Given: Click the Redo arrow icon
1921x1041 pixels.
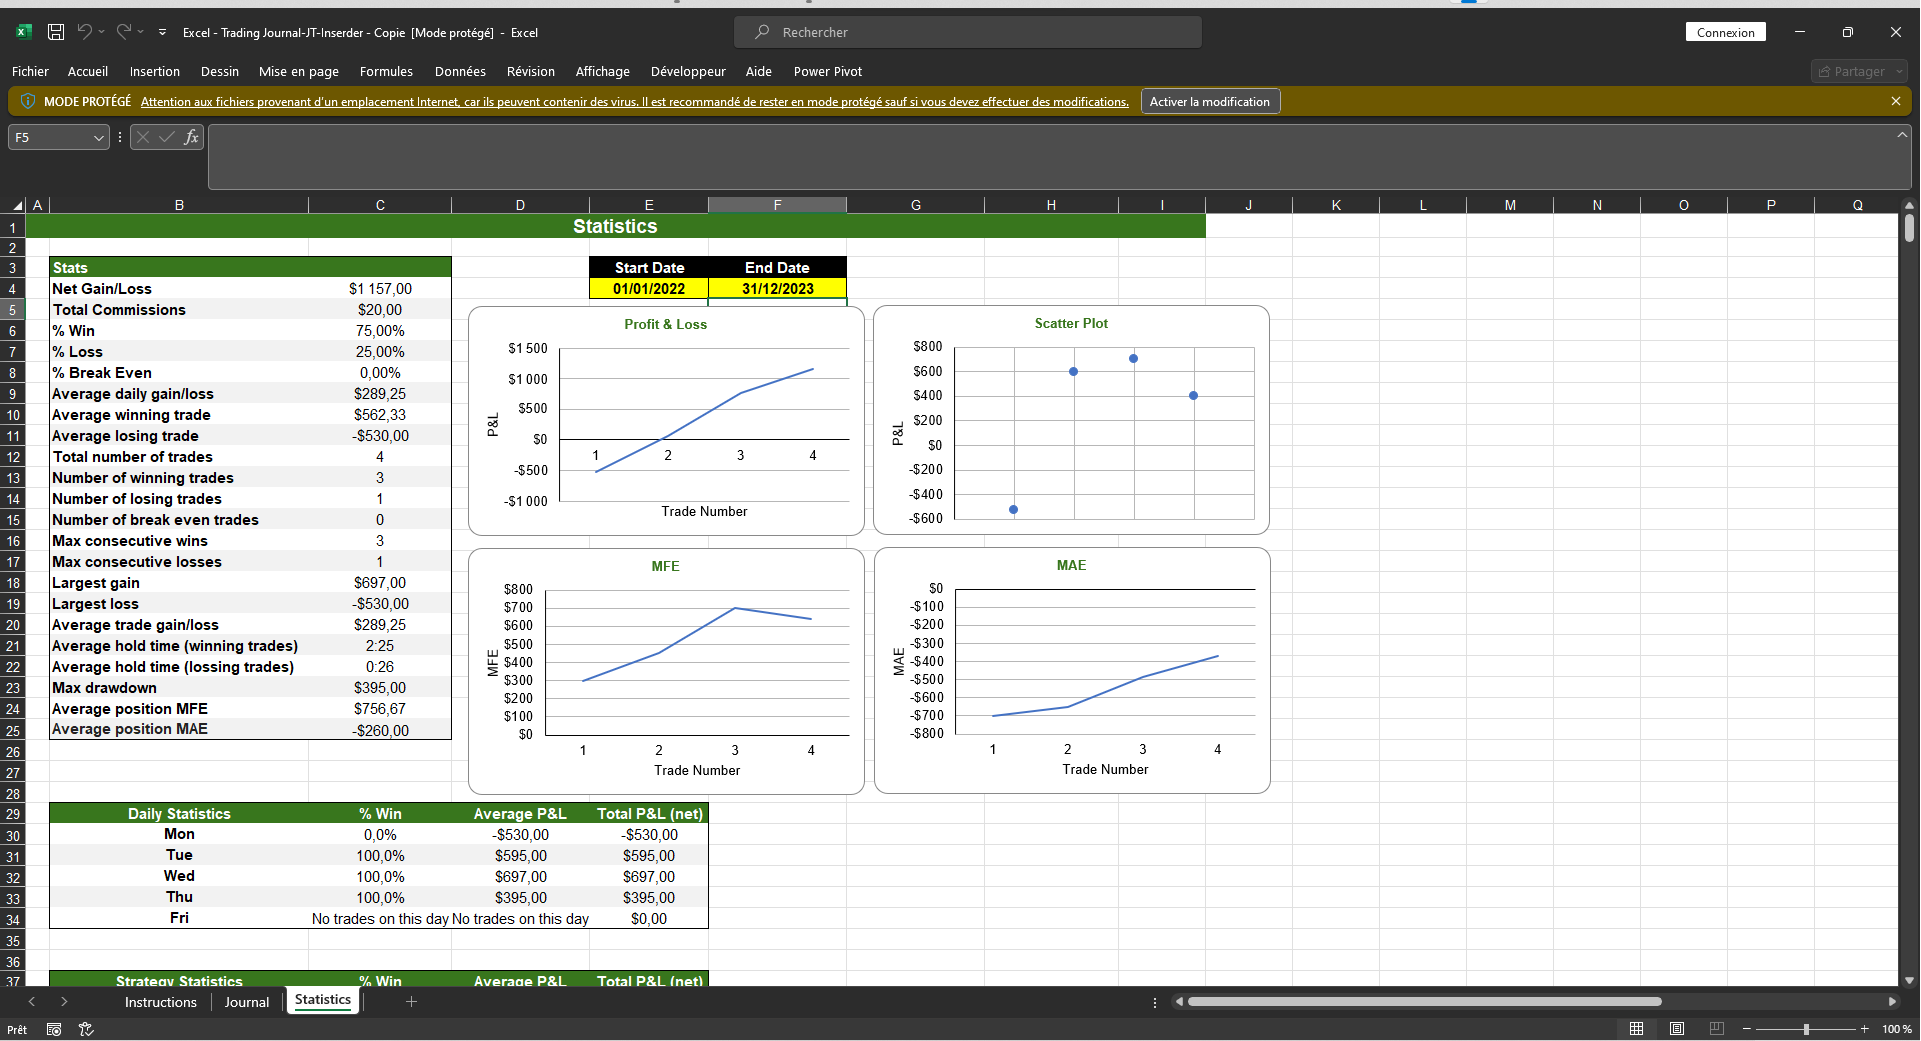Looking at the screenshot, I should [x=123, y=32].
